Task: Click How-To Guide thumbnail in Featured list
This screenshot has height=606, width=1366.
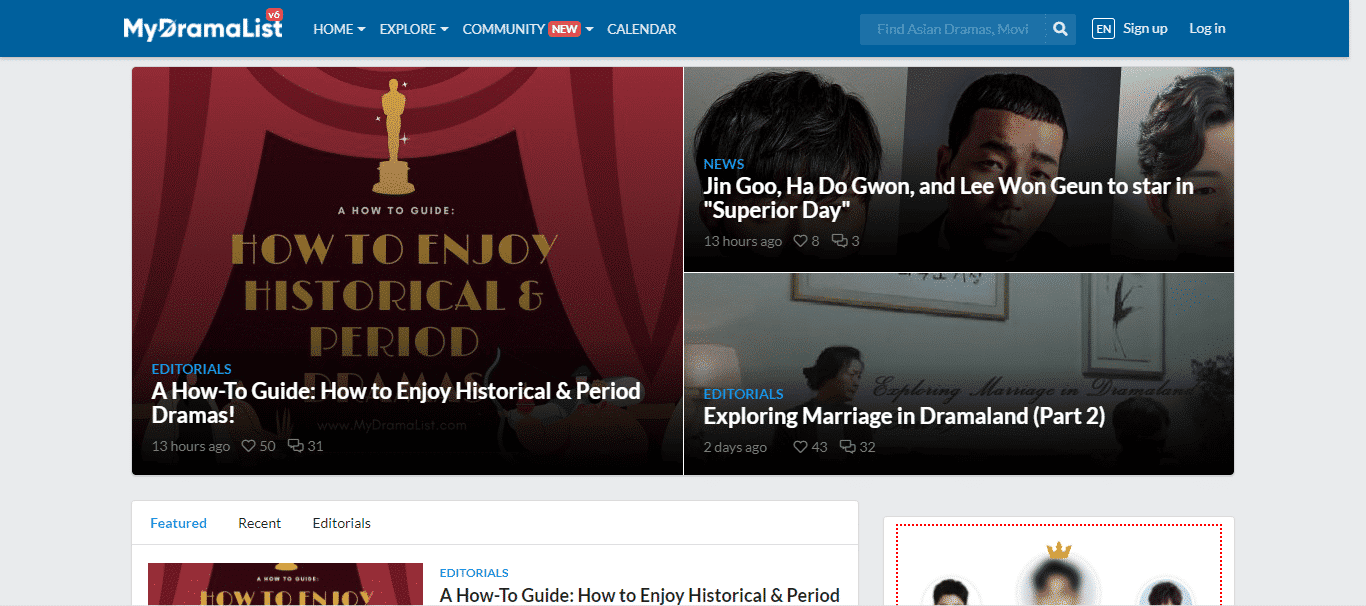Action: pyautogui.click(x=285, y=584)
